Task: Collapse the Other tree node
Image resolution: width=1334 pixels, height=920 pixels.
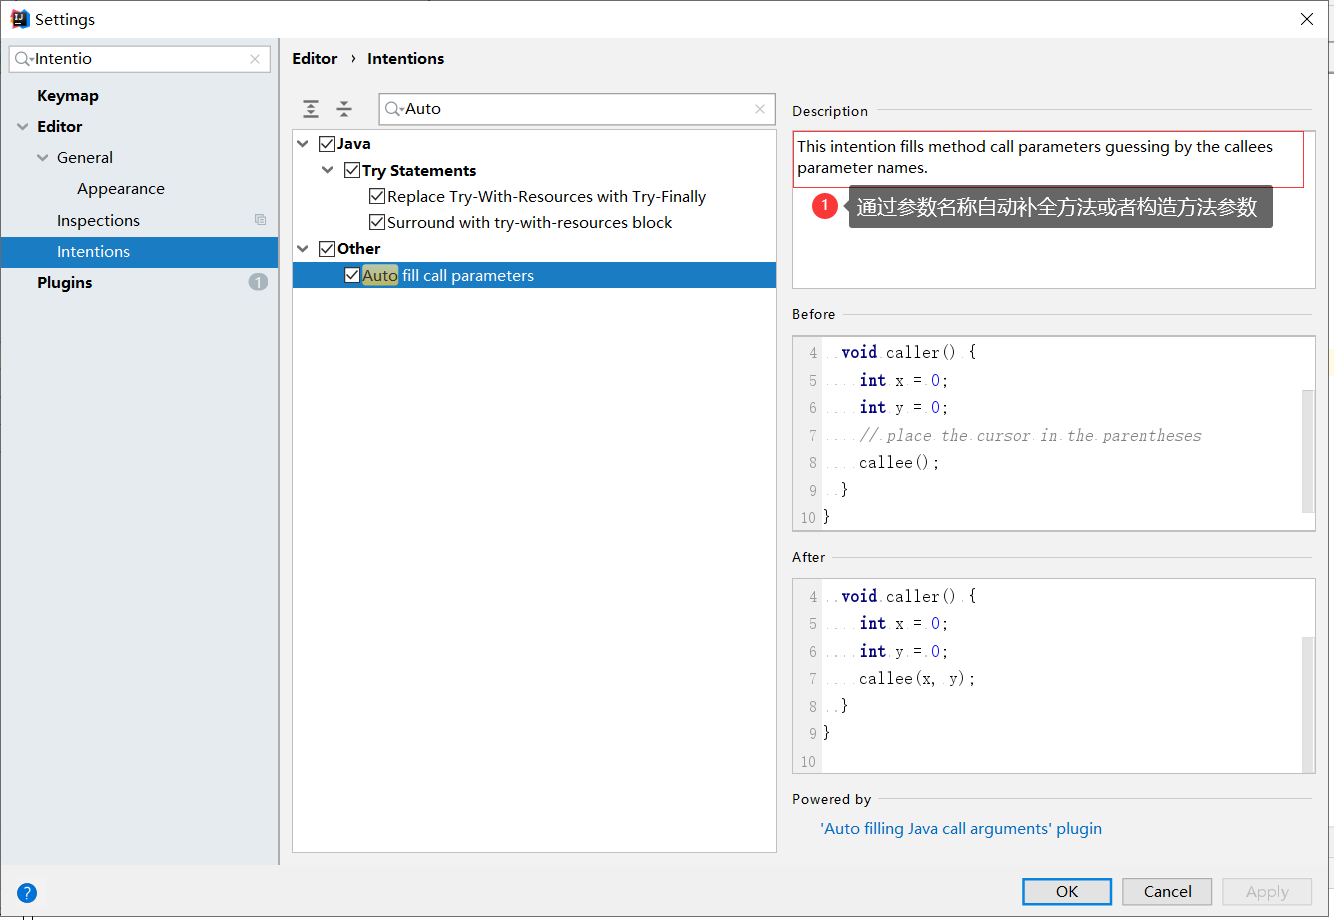Action: point(303,249)
